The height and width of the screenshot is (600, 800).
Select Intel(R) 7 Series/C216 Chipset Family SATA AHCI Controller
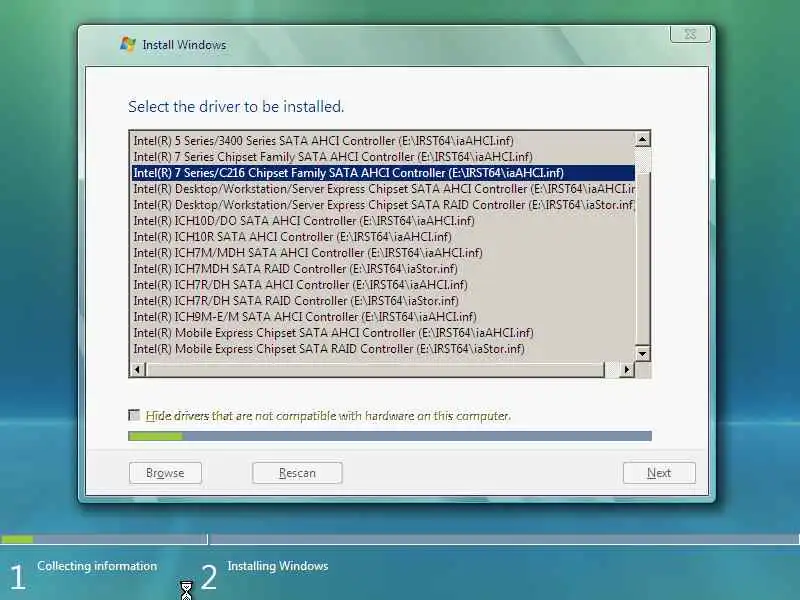[x=383, y=173]
